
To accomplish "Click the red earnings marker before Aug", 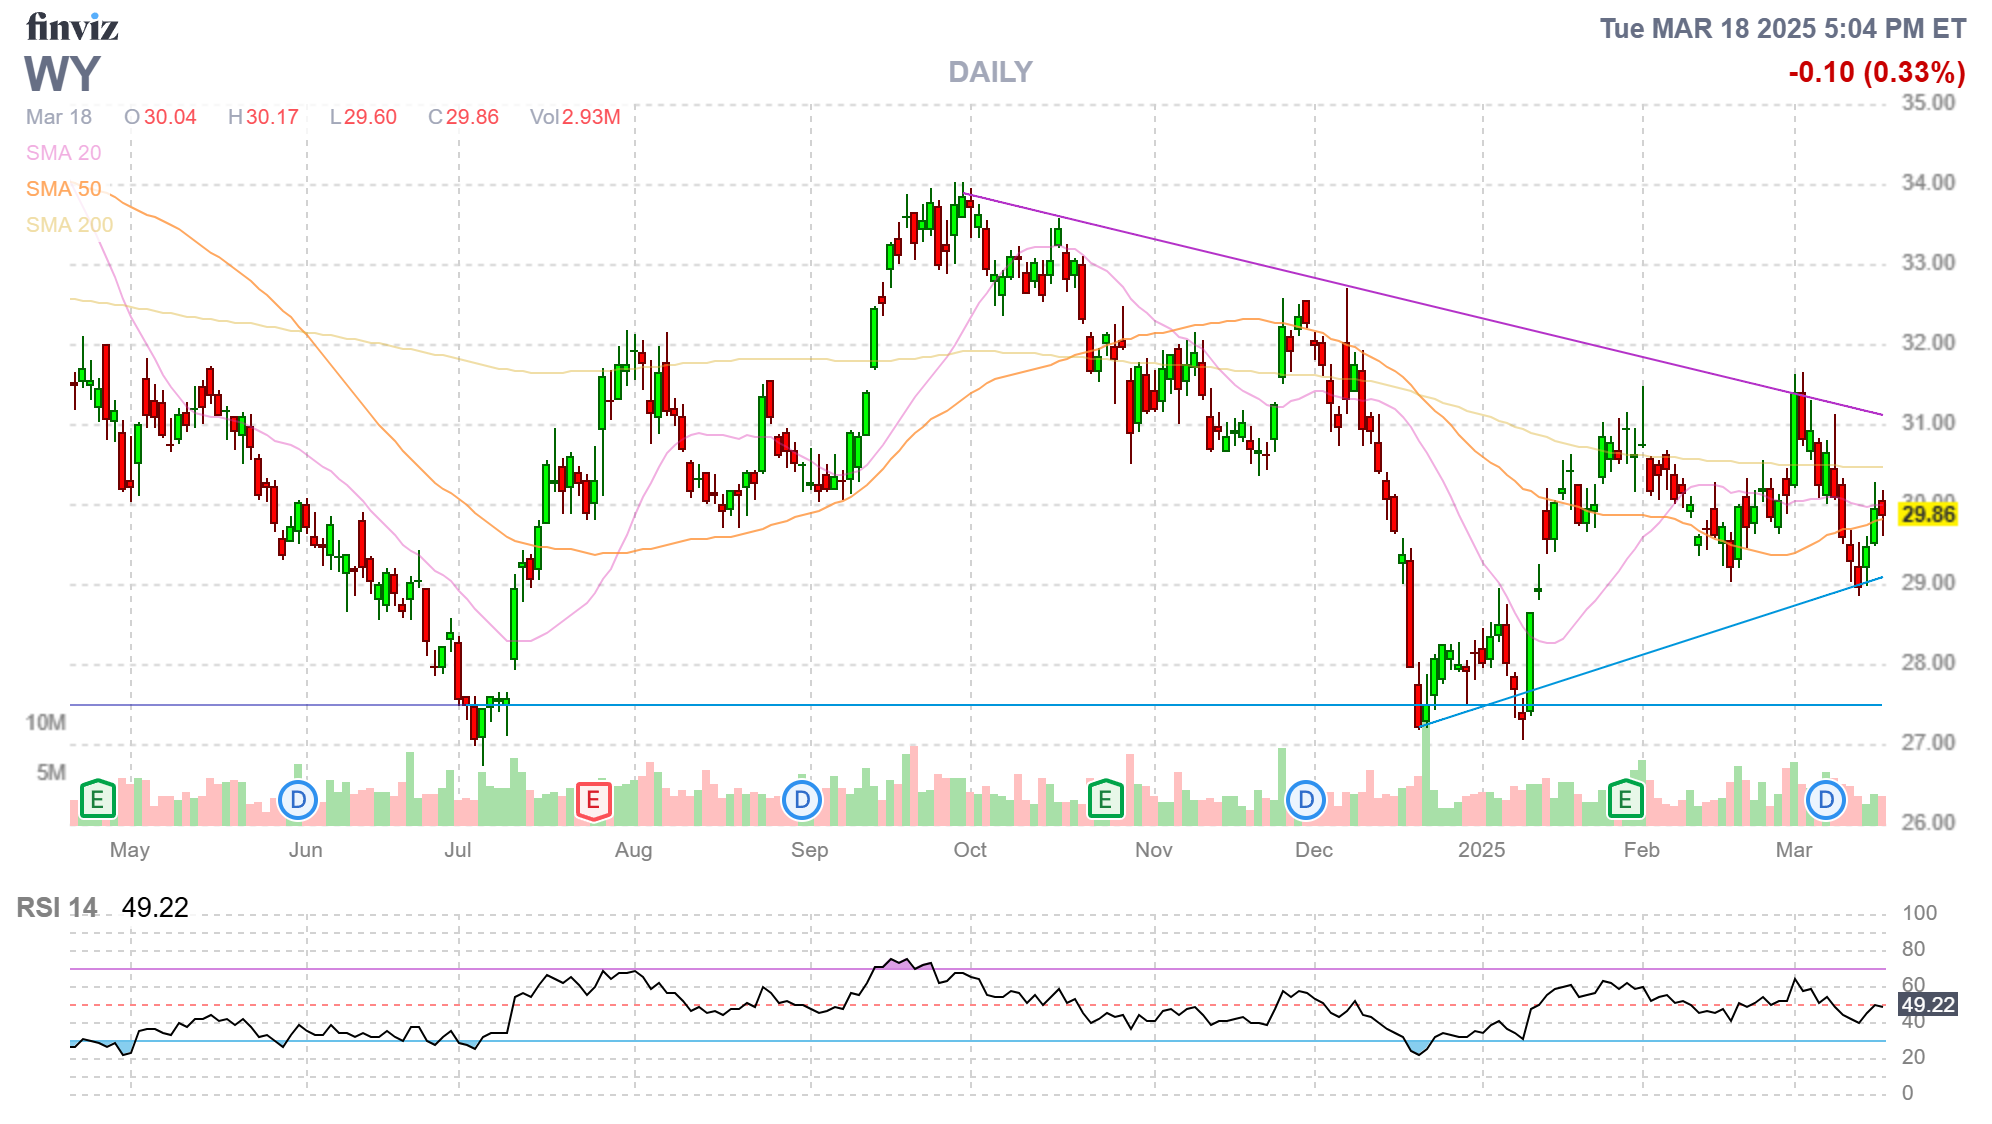I will click(593, 800).
